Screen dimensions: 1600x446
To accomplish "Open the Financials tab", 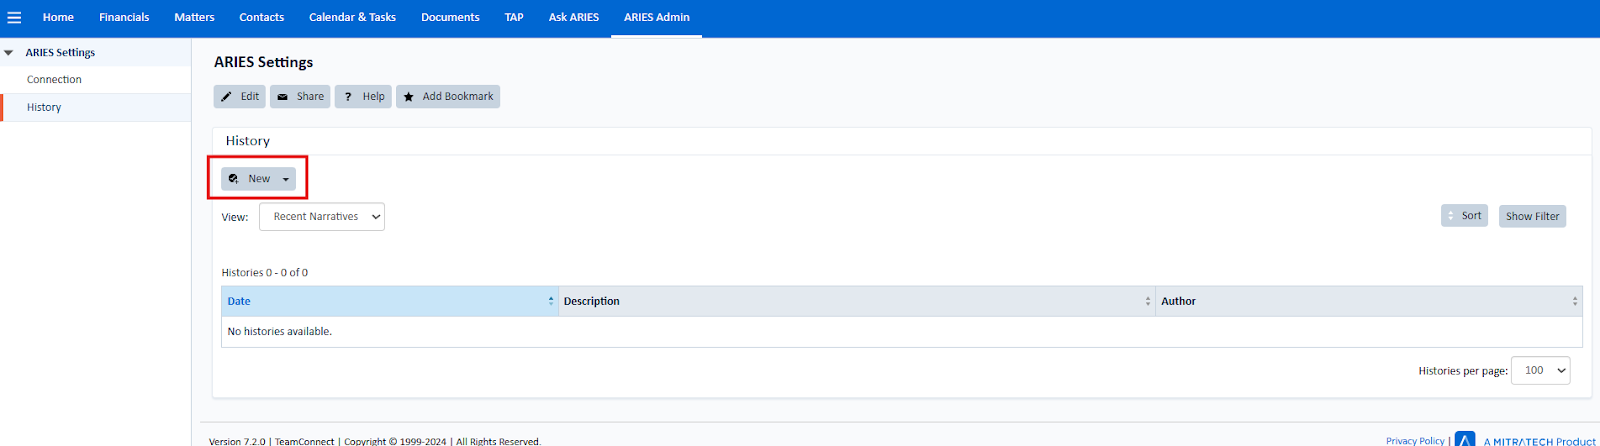I will click(124, 17).
